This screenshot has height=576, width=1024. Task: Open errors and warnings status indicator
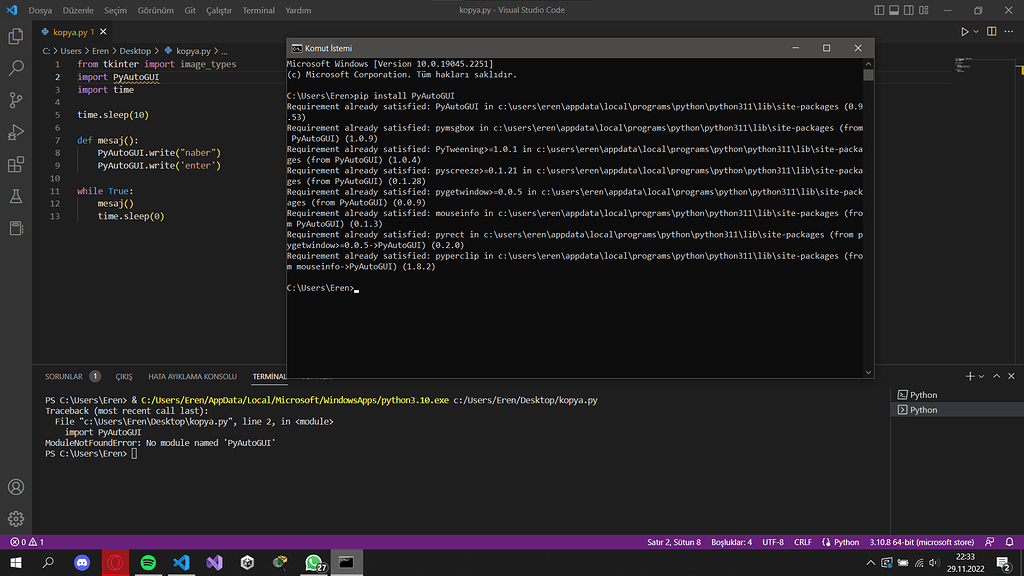27,542
